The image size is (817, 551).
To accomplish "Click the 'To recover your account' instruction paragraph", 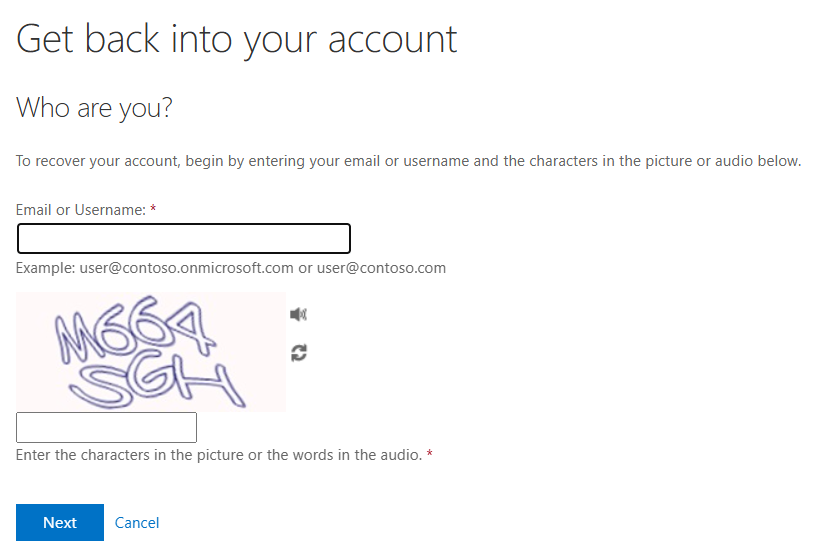I will pyautogui.click(x=408, y=161).
